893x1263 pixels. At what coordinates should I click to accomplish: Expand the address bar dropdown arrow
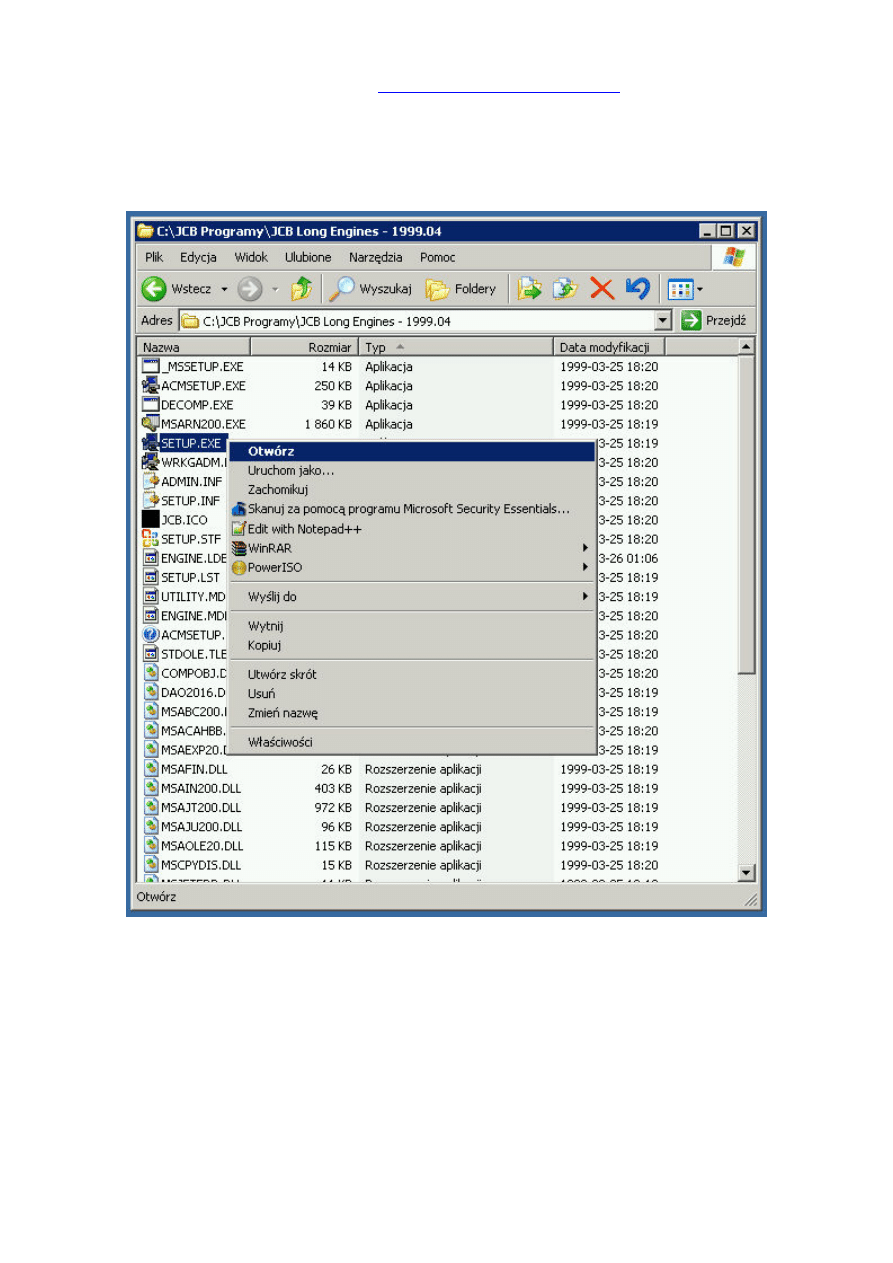pyautogui.click(x=662, y=321)
